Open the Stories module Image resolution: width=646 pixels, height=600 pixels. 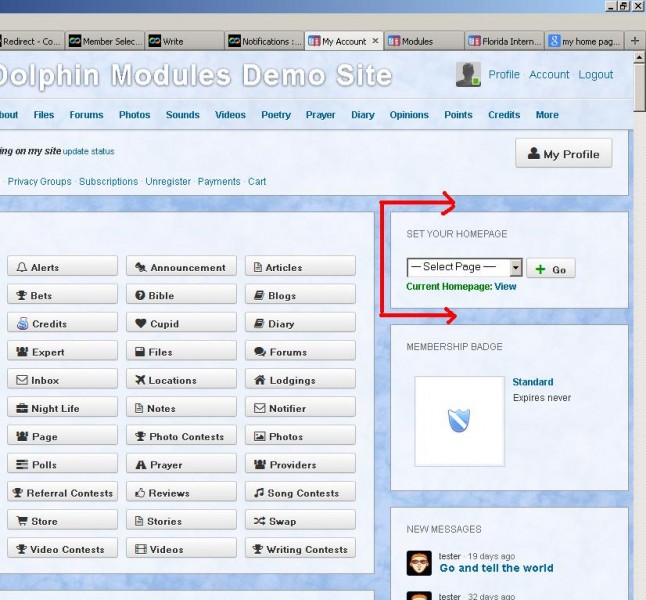pyautogui.click(x=181, y=521)
